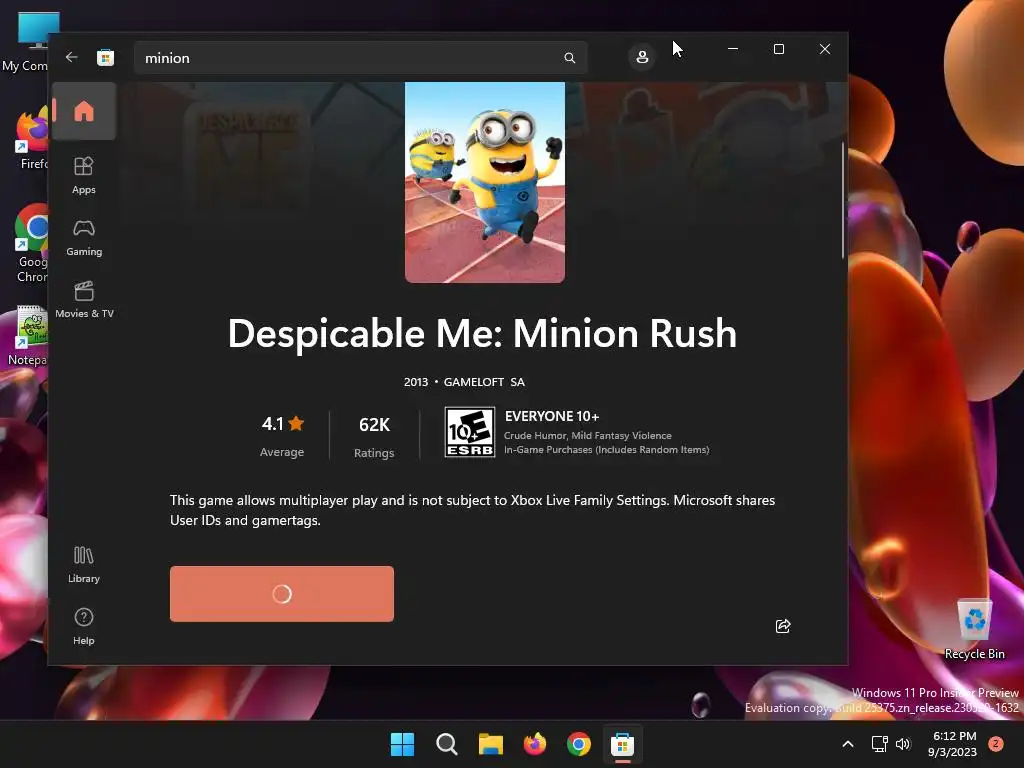Viewport: 1024px width, 768px height.
Task: Open the clock showing 6:12 PM
Action: point(952,744)
